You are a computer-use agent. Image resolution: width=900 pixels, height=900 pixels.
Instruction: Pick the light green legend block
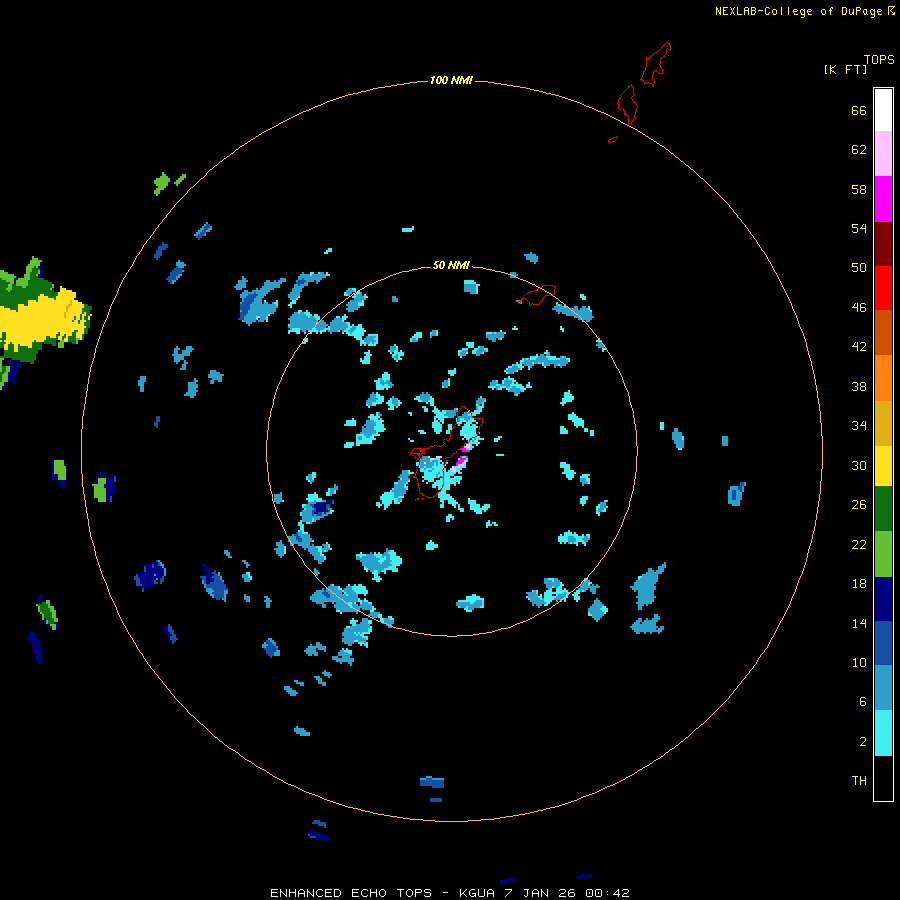coord(883,553)
